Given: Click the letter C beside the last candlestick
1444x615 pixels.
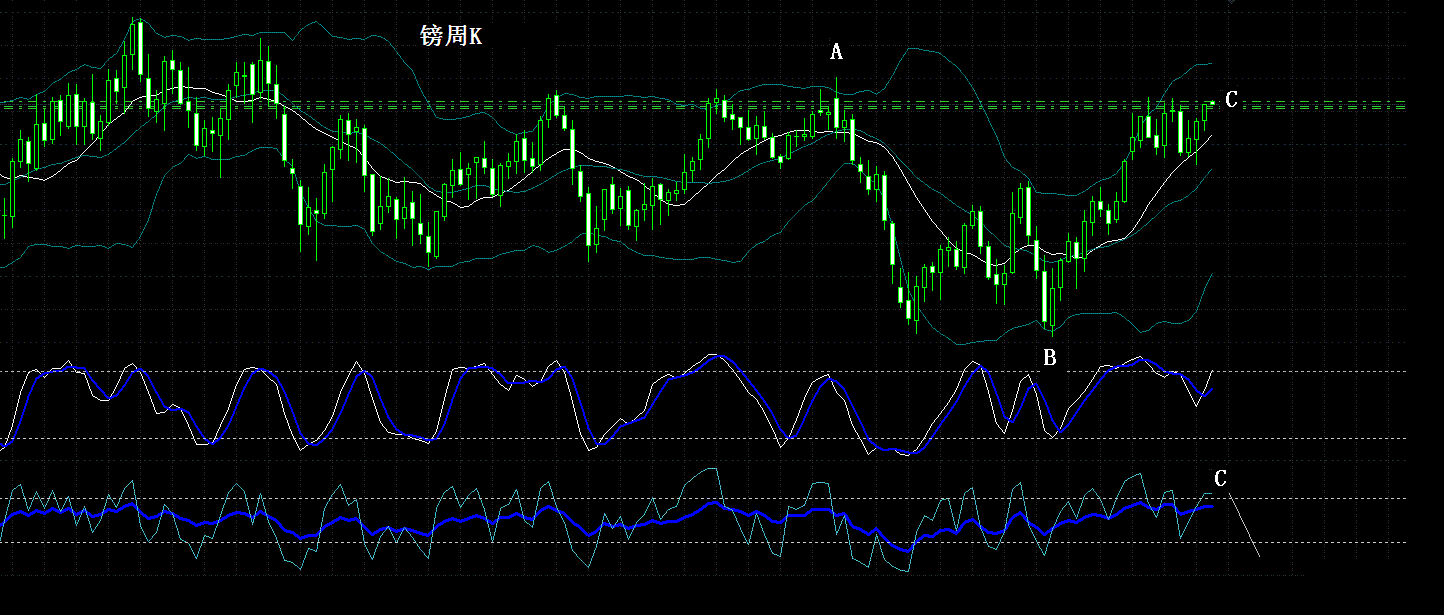Looking at the screenshot, I should 1232,99.
